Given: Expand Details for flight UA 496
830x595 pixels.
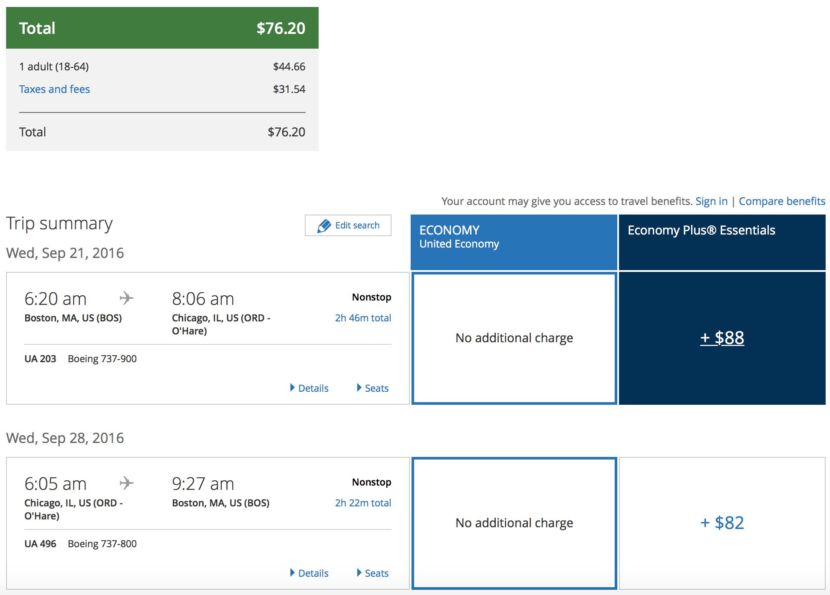Looking at the screenshot, I should tap(309, 573).
